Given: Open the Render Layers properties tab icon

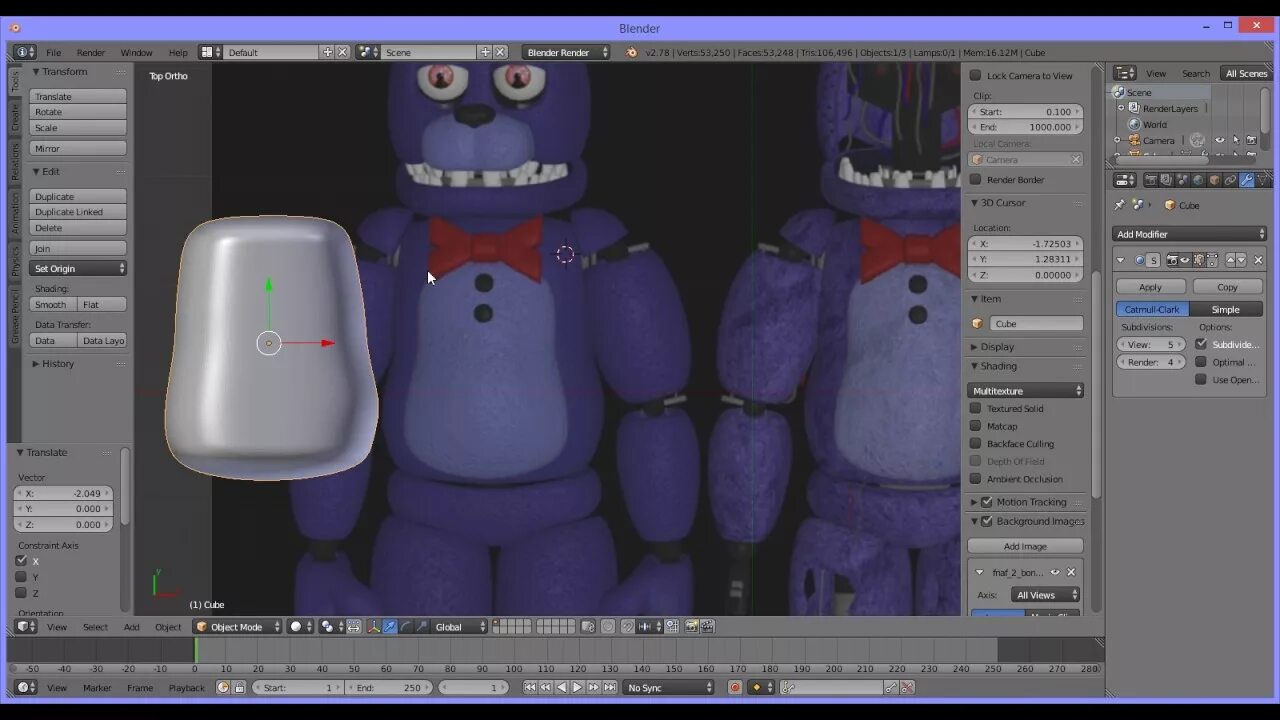Looking at the screenshot, I should (x=1166, y=180).
